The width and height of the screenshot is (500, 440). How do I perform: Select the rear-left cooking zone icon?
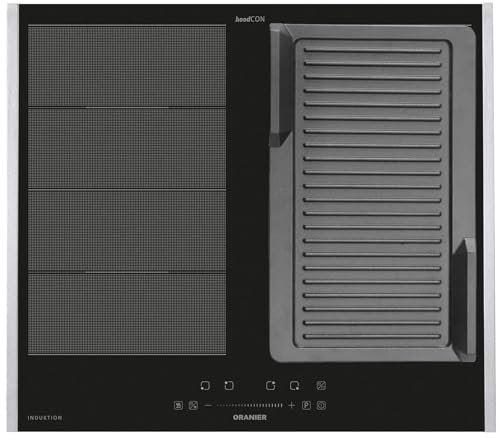[229, 386]
